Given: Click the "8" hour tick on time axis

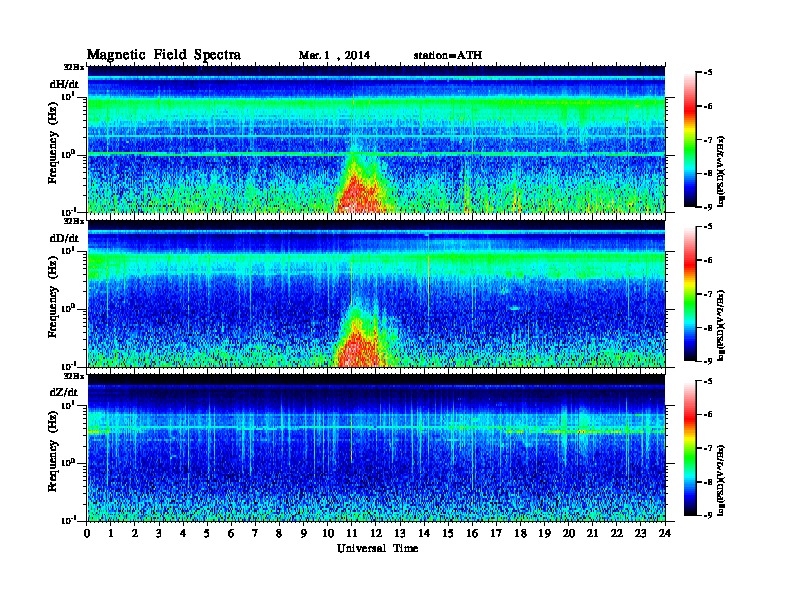Looking at the screenshot, I should (x=279, y=534).
